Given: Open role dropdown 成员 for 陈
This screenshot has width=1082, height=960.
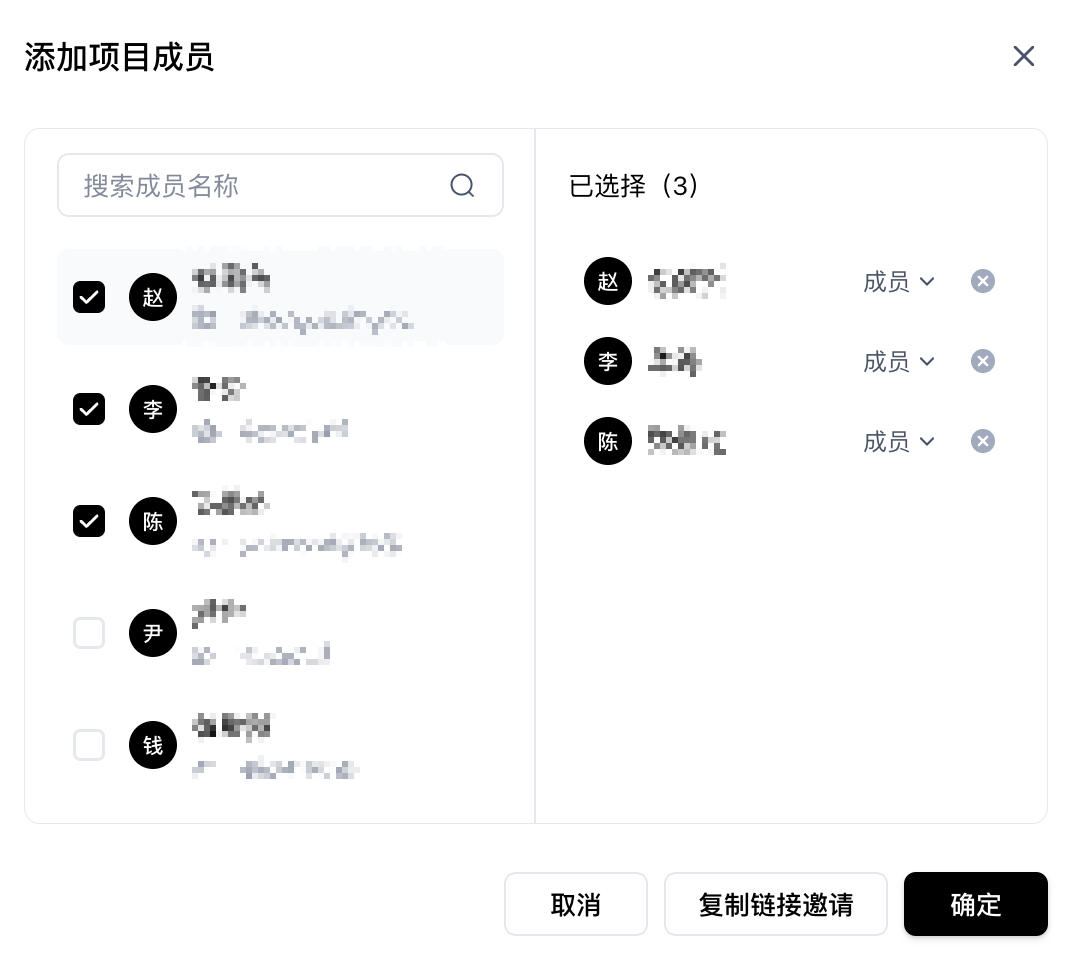Looking at the screenshot, I should pyautogui.click(x=899, y=442).
